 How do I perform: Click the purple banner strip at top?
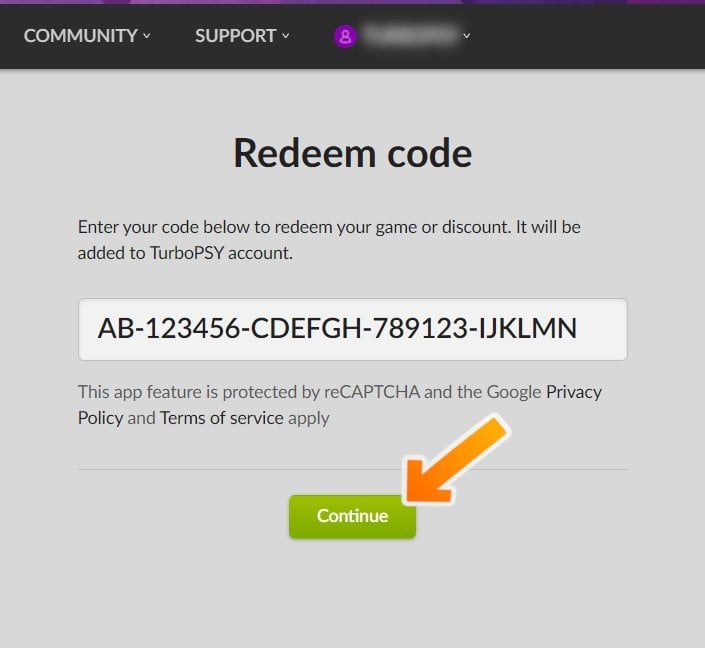pos(352,2)
